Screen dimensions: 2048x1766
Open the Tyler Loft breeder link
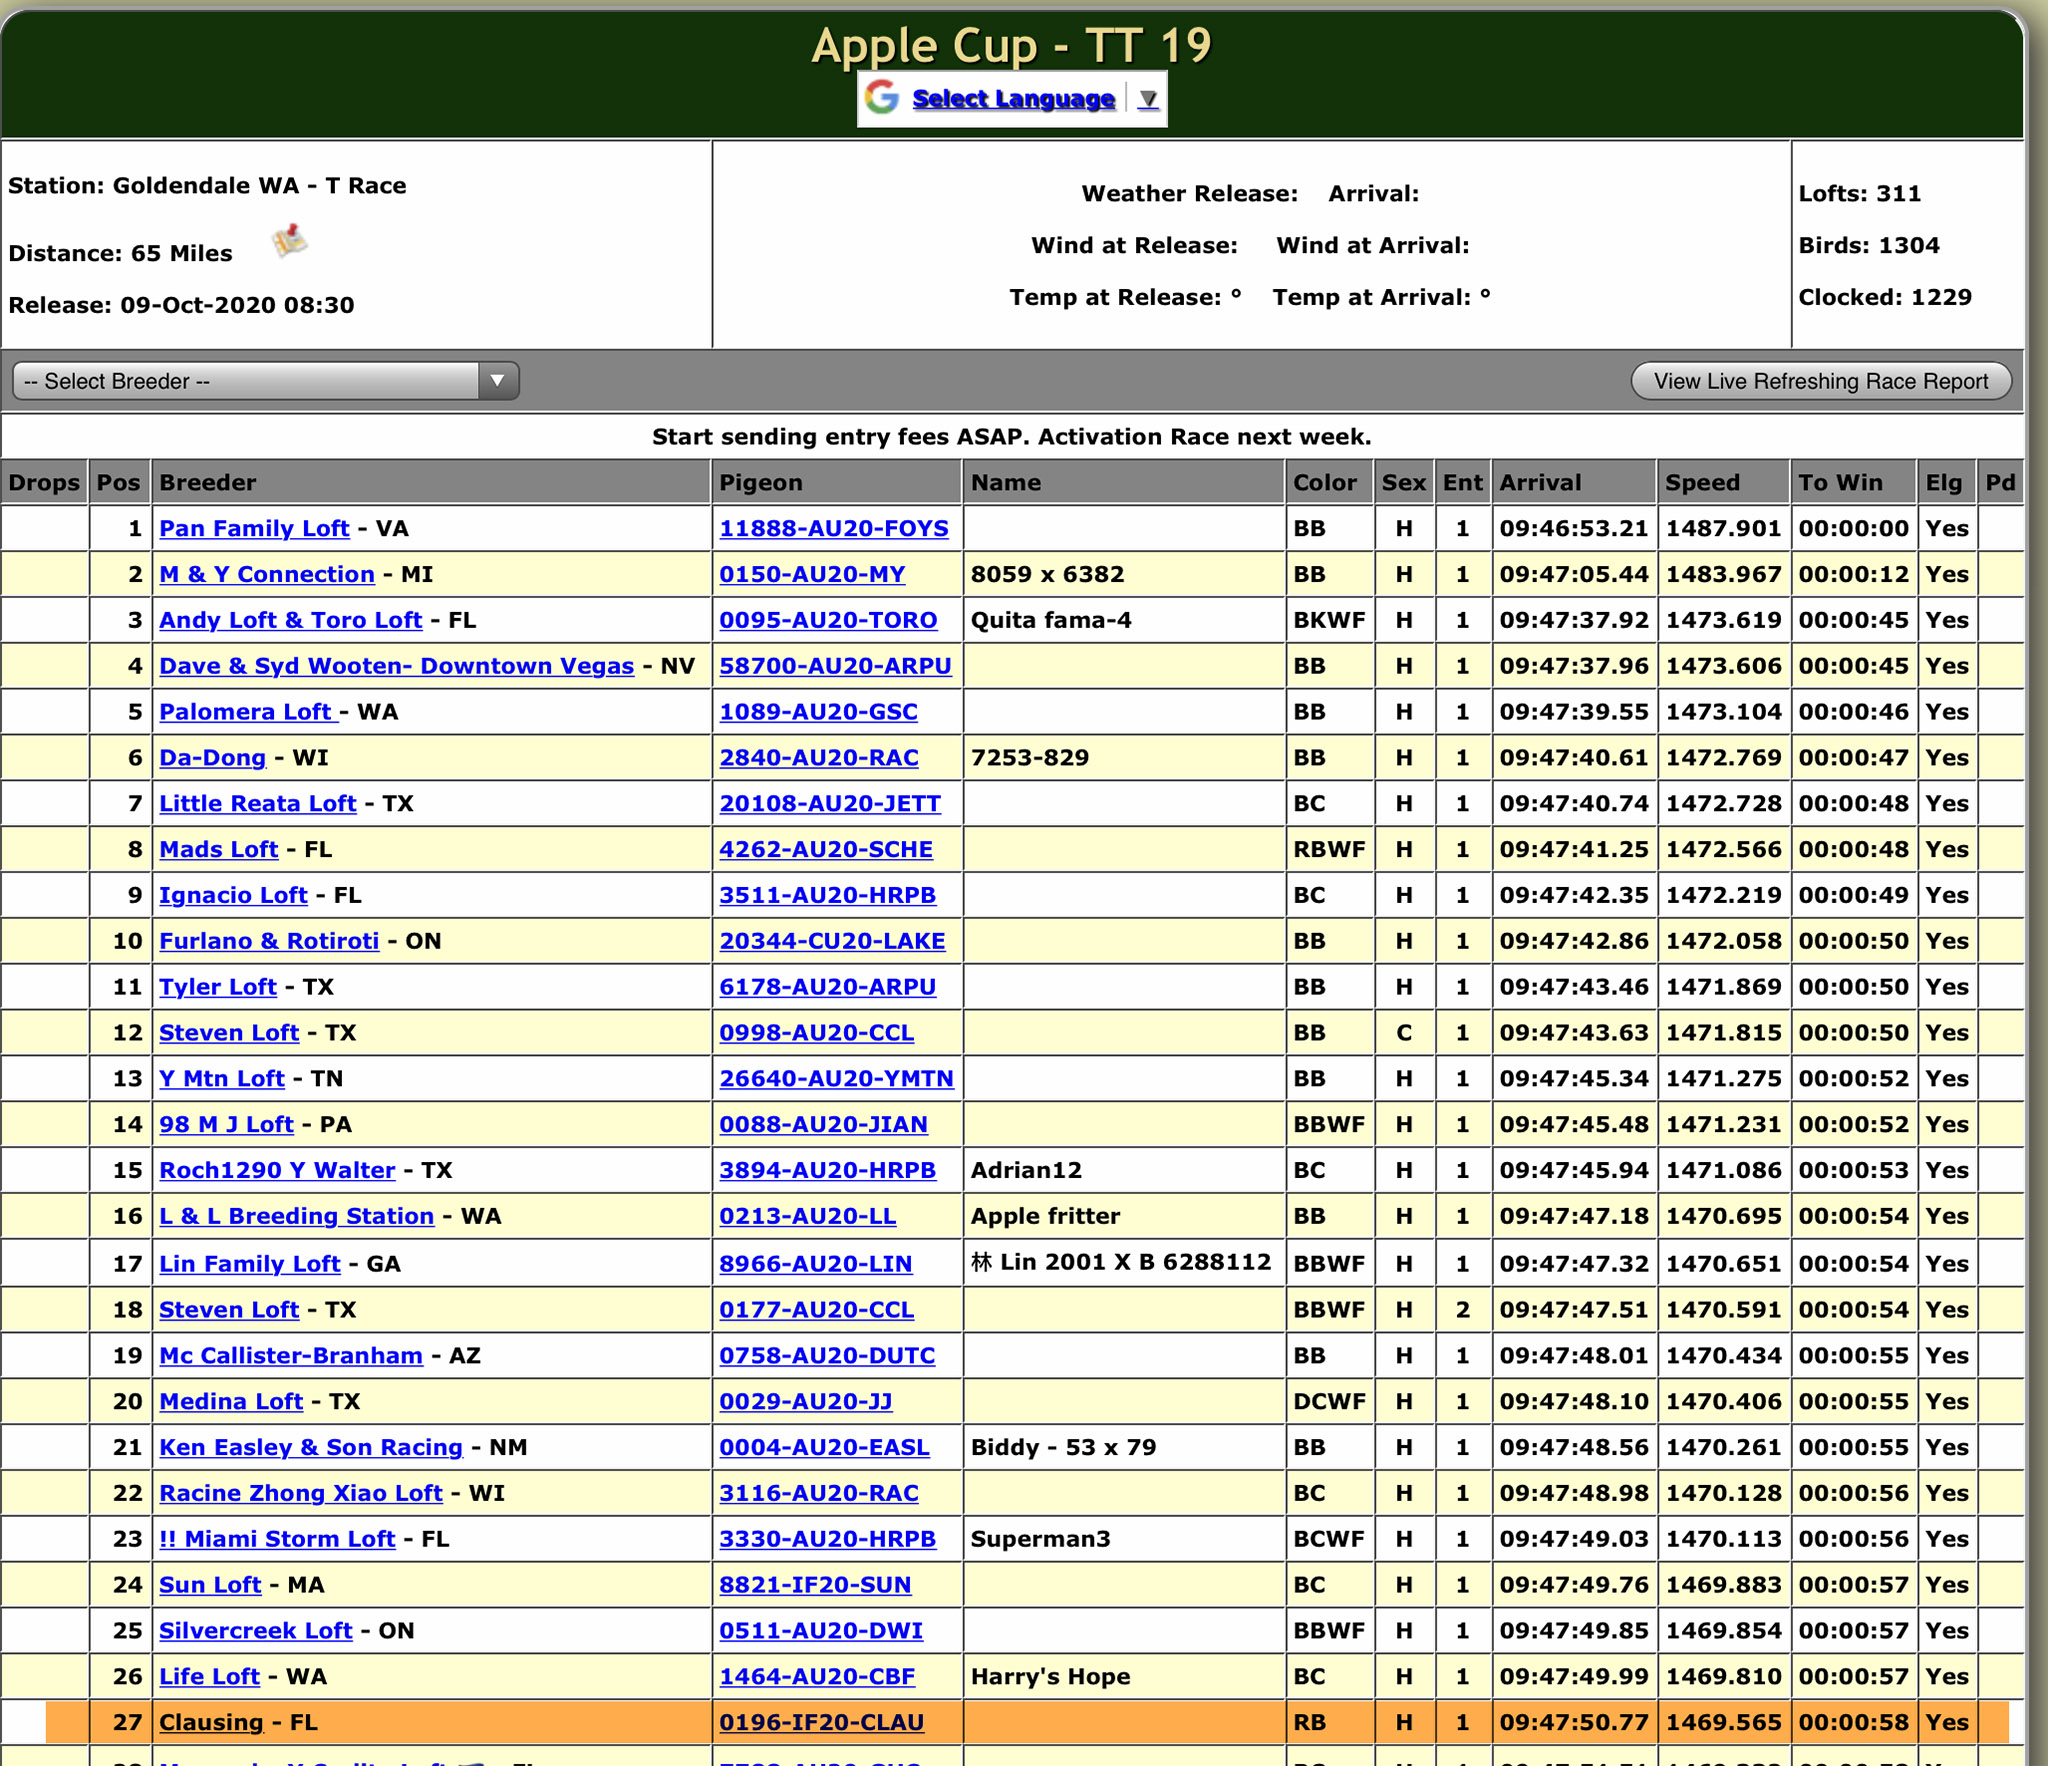pos(217,989)
